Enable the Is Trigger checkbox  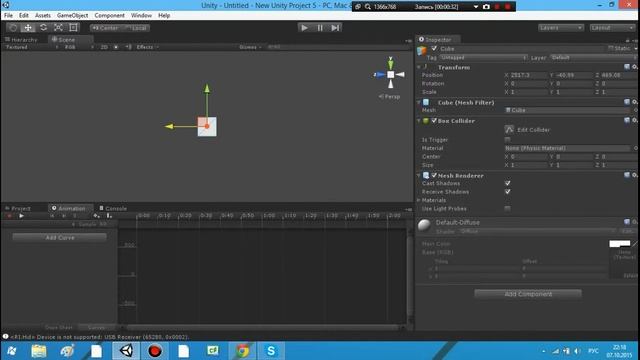pyautogui.click(x=507, y=140)
